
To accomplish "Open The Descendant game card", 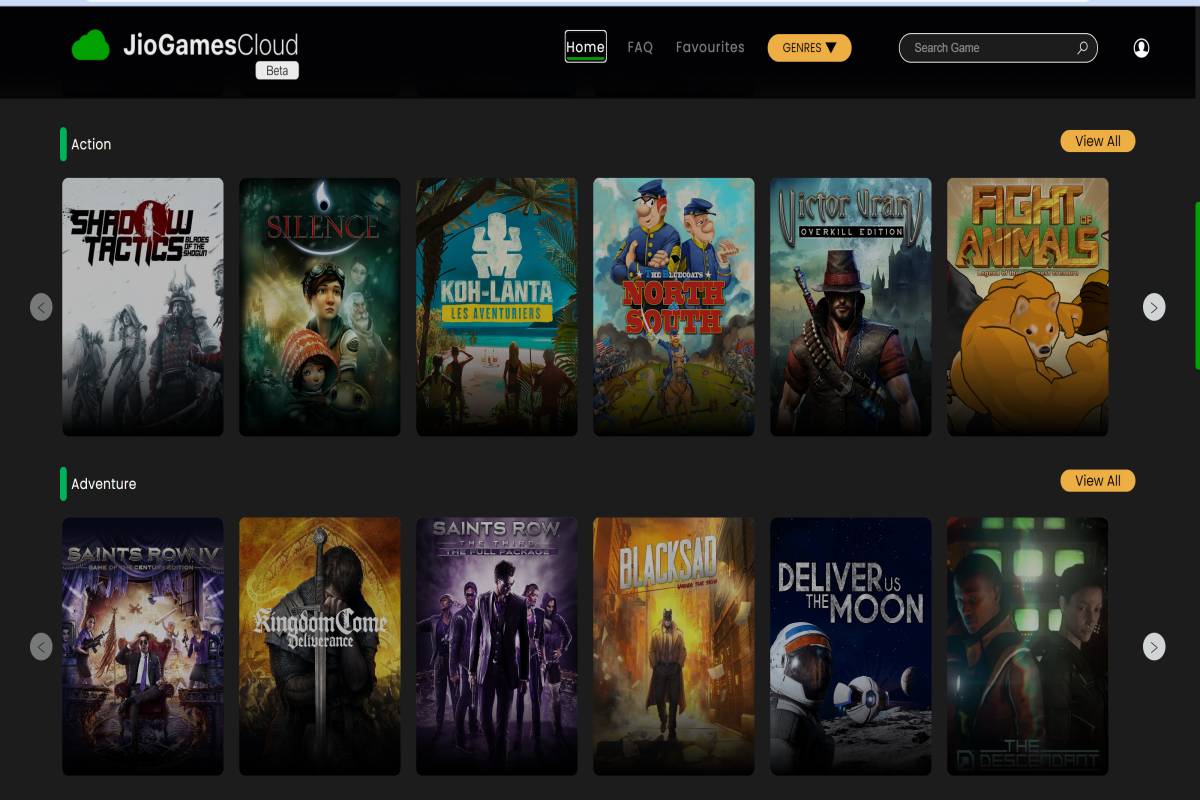I will coord(1028,646).
